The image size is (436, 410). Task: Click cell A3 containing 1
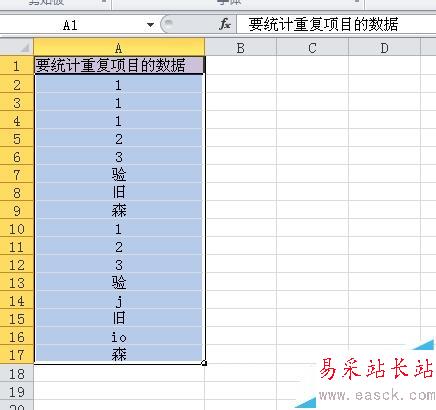[119, 102]
